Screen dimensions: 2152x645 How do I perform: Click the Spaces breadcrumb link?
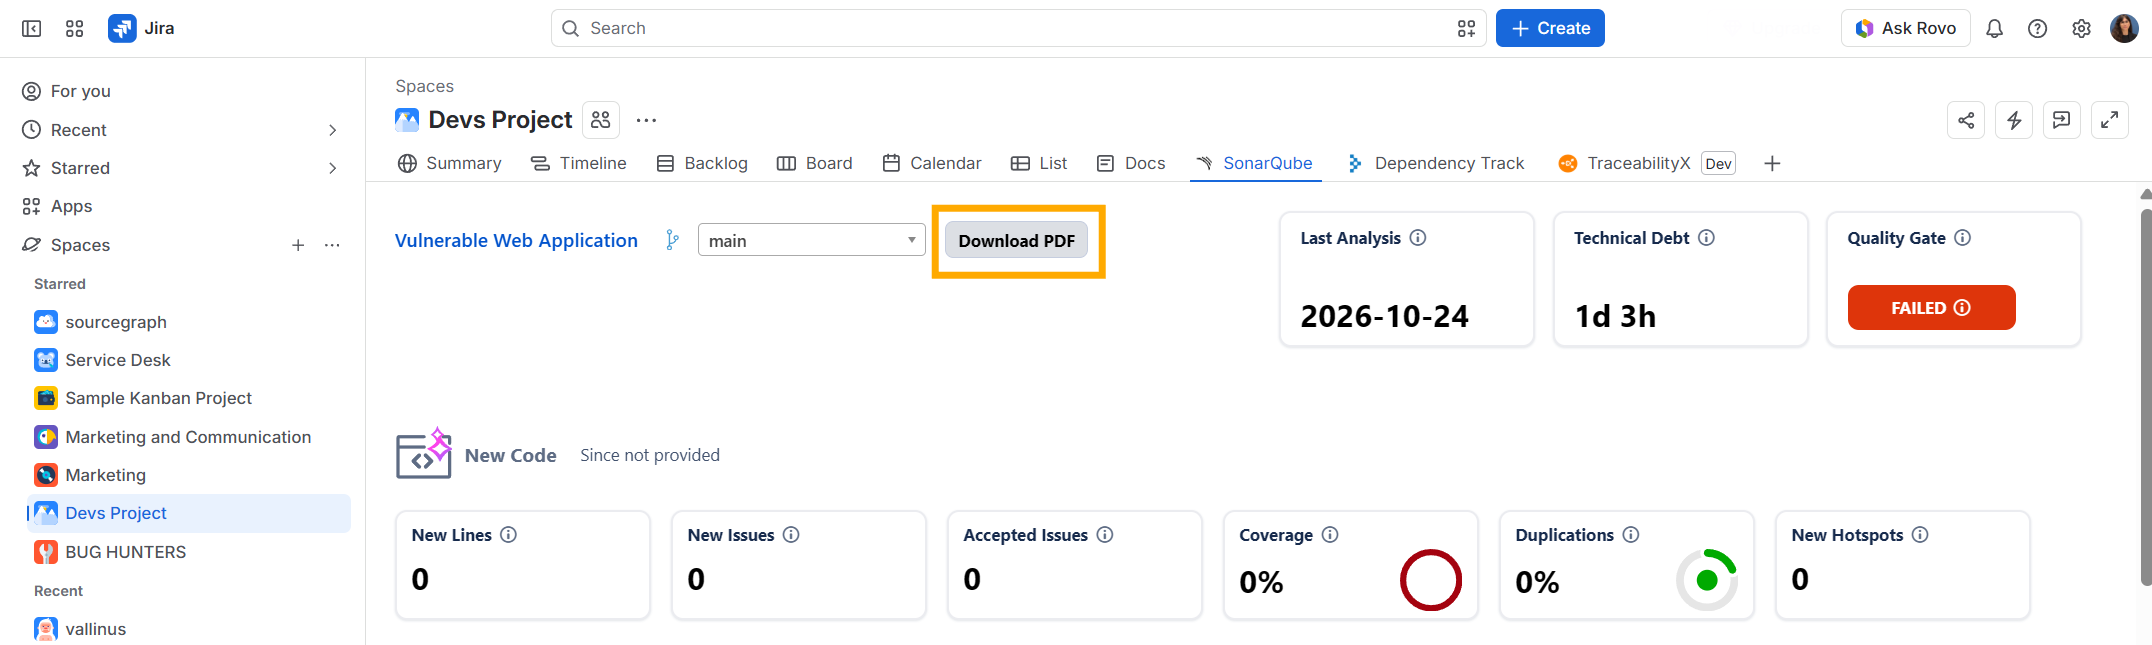[x=424, y=86]
